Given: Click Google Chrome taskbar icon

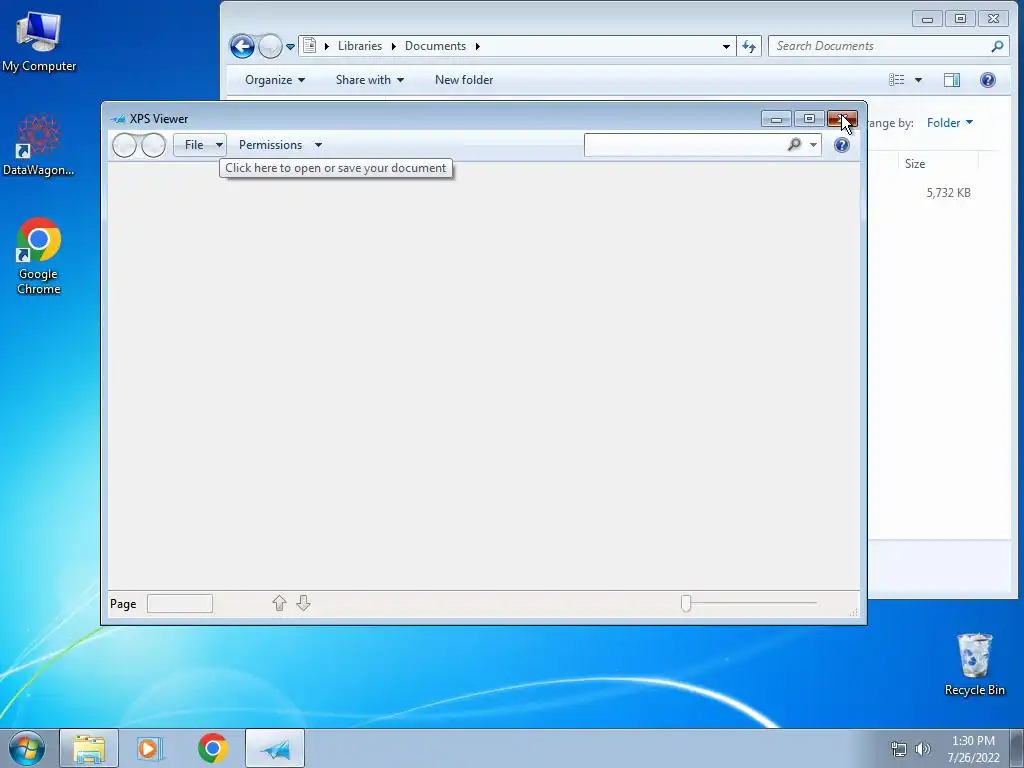Looking at the screenshot, I should coord(213,748).
